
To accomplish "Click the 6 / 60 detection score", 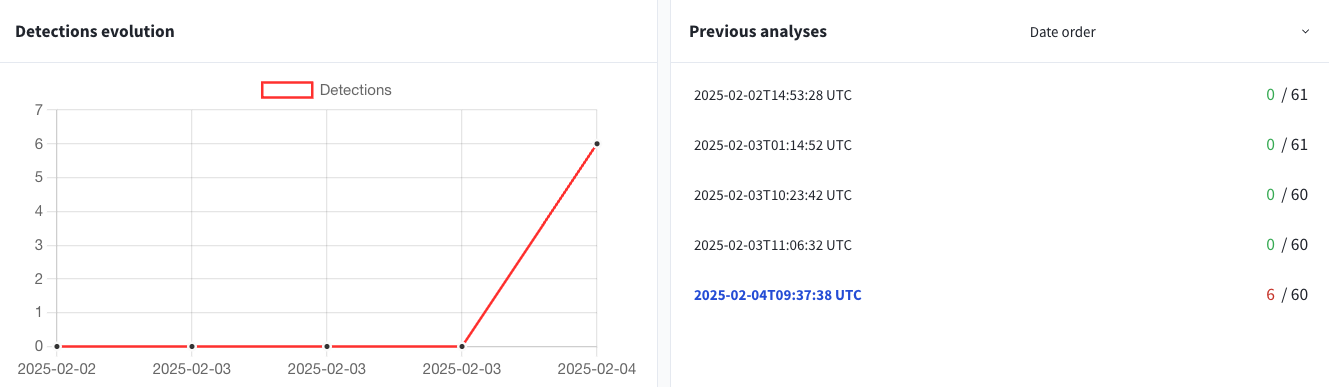I will point(1287,295).
